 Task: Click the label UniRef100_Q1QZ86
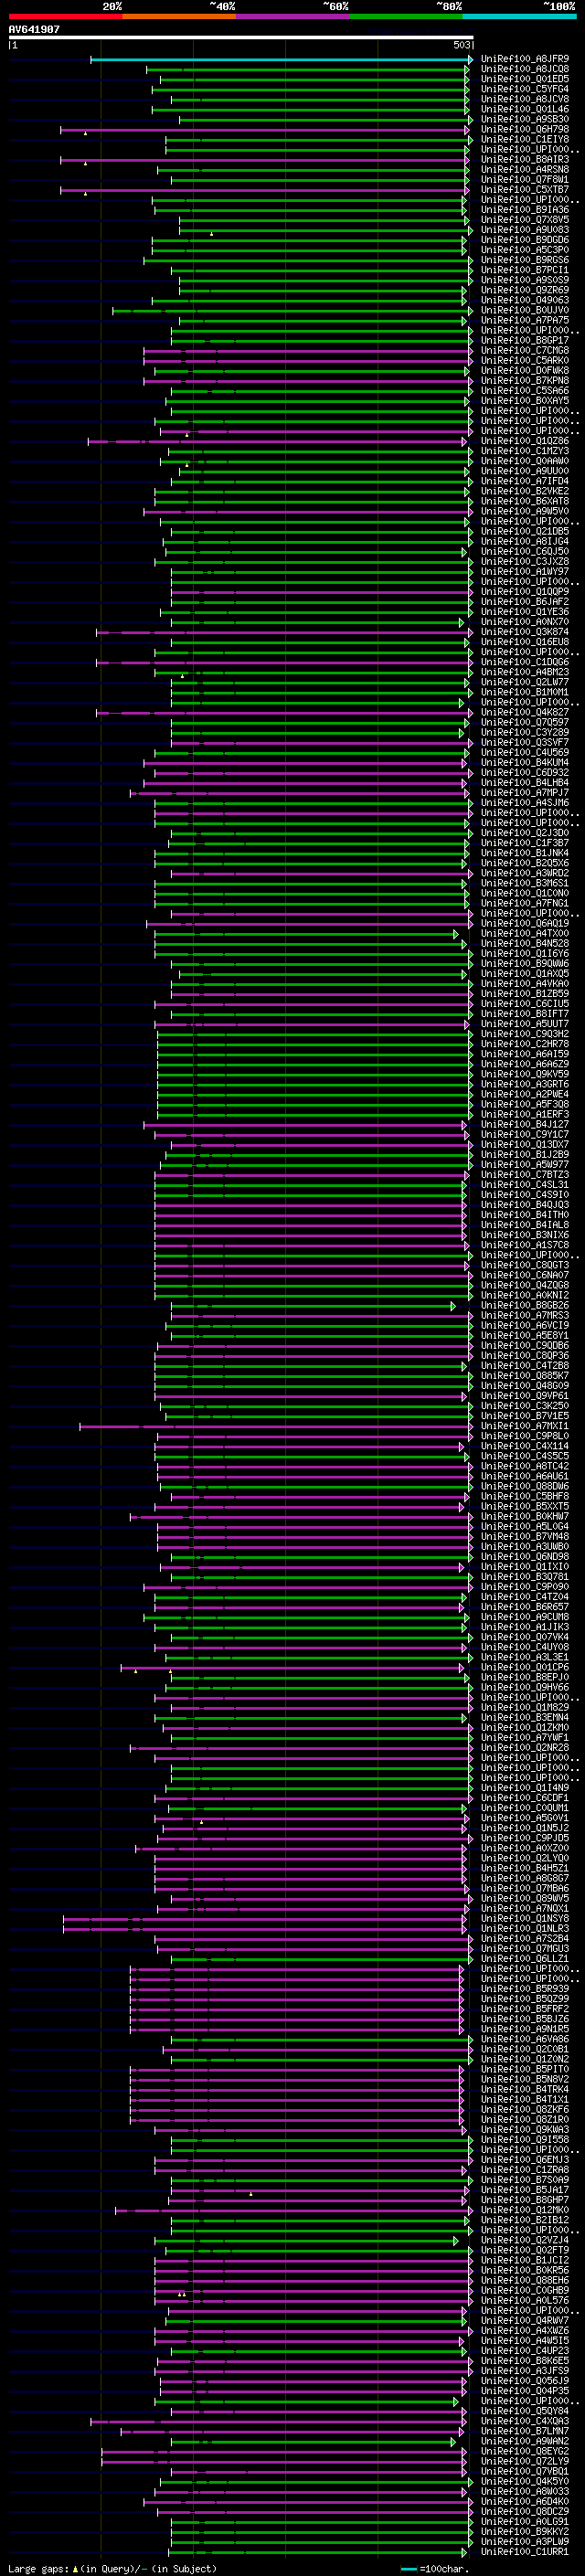tap(525, 441)
